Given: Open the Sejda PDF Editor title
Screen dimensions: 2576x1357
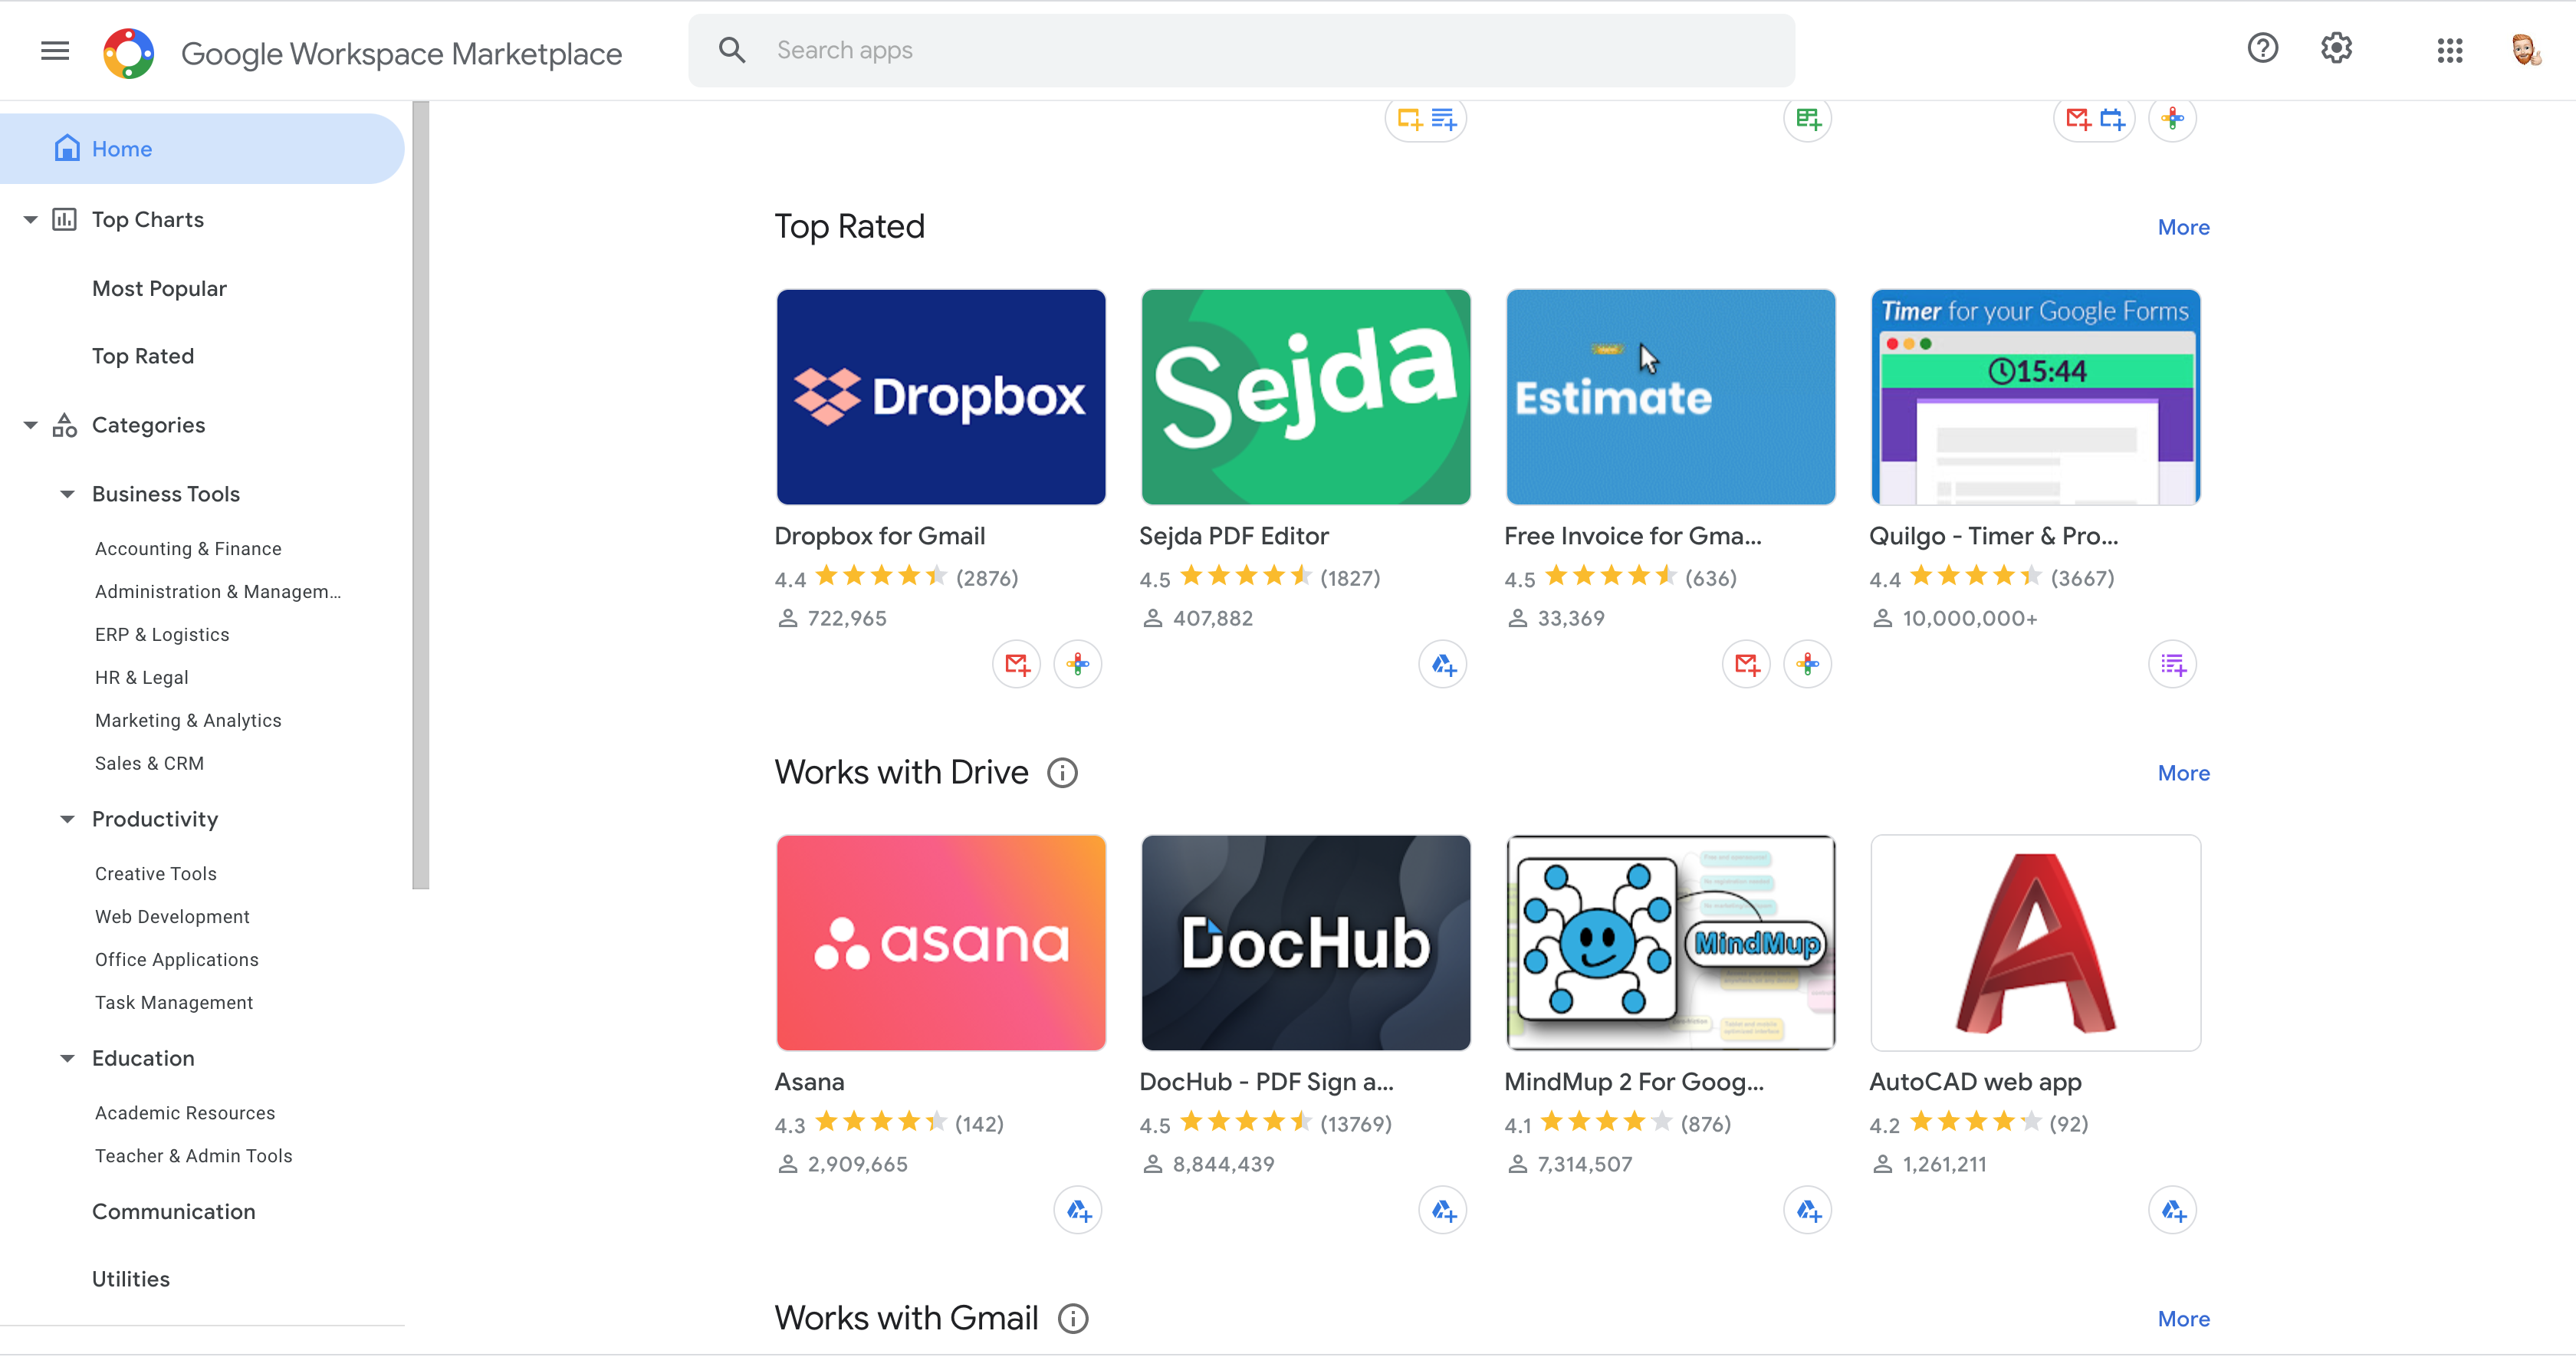Looking at the screenshot, I should [1233, 536].
